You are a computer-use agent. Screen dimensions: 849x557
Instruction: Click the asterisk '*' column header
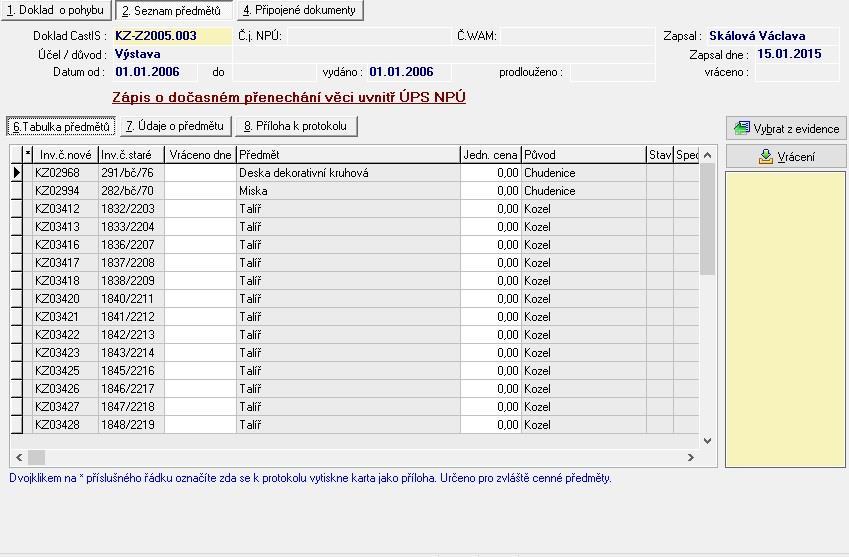tap(28, 155)
